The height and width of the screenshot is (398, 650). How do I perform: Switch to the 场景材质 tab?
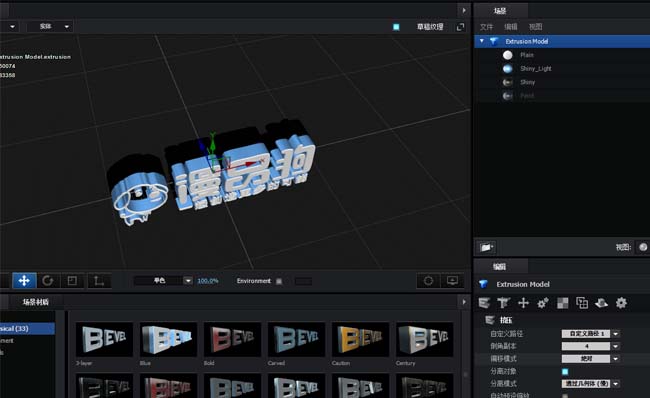[x=36, y=302]
